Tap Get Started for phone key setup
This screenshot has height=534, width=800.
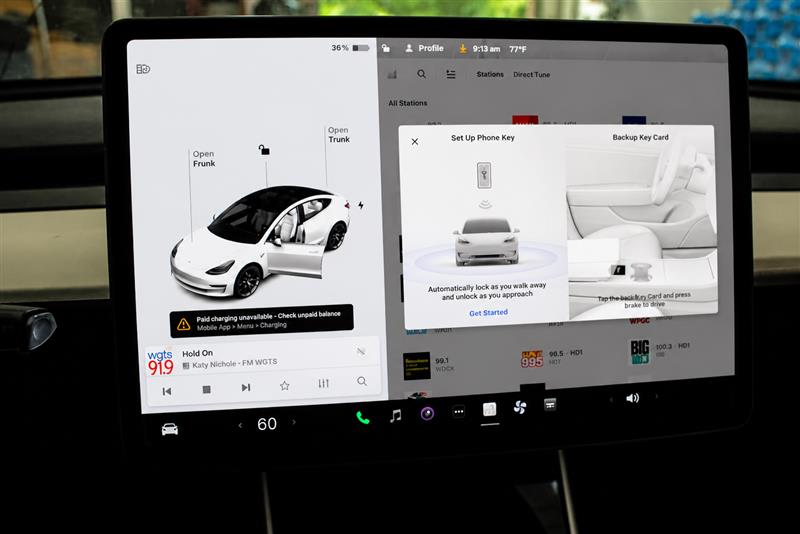coord(488,313)
